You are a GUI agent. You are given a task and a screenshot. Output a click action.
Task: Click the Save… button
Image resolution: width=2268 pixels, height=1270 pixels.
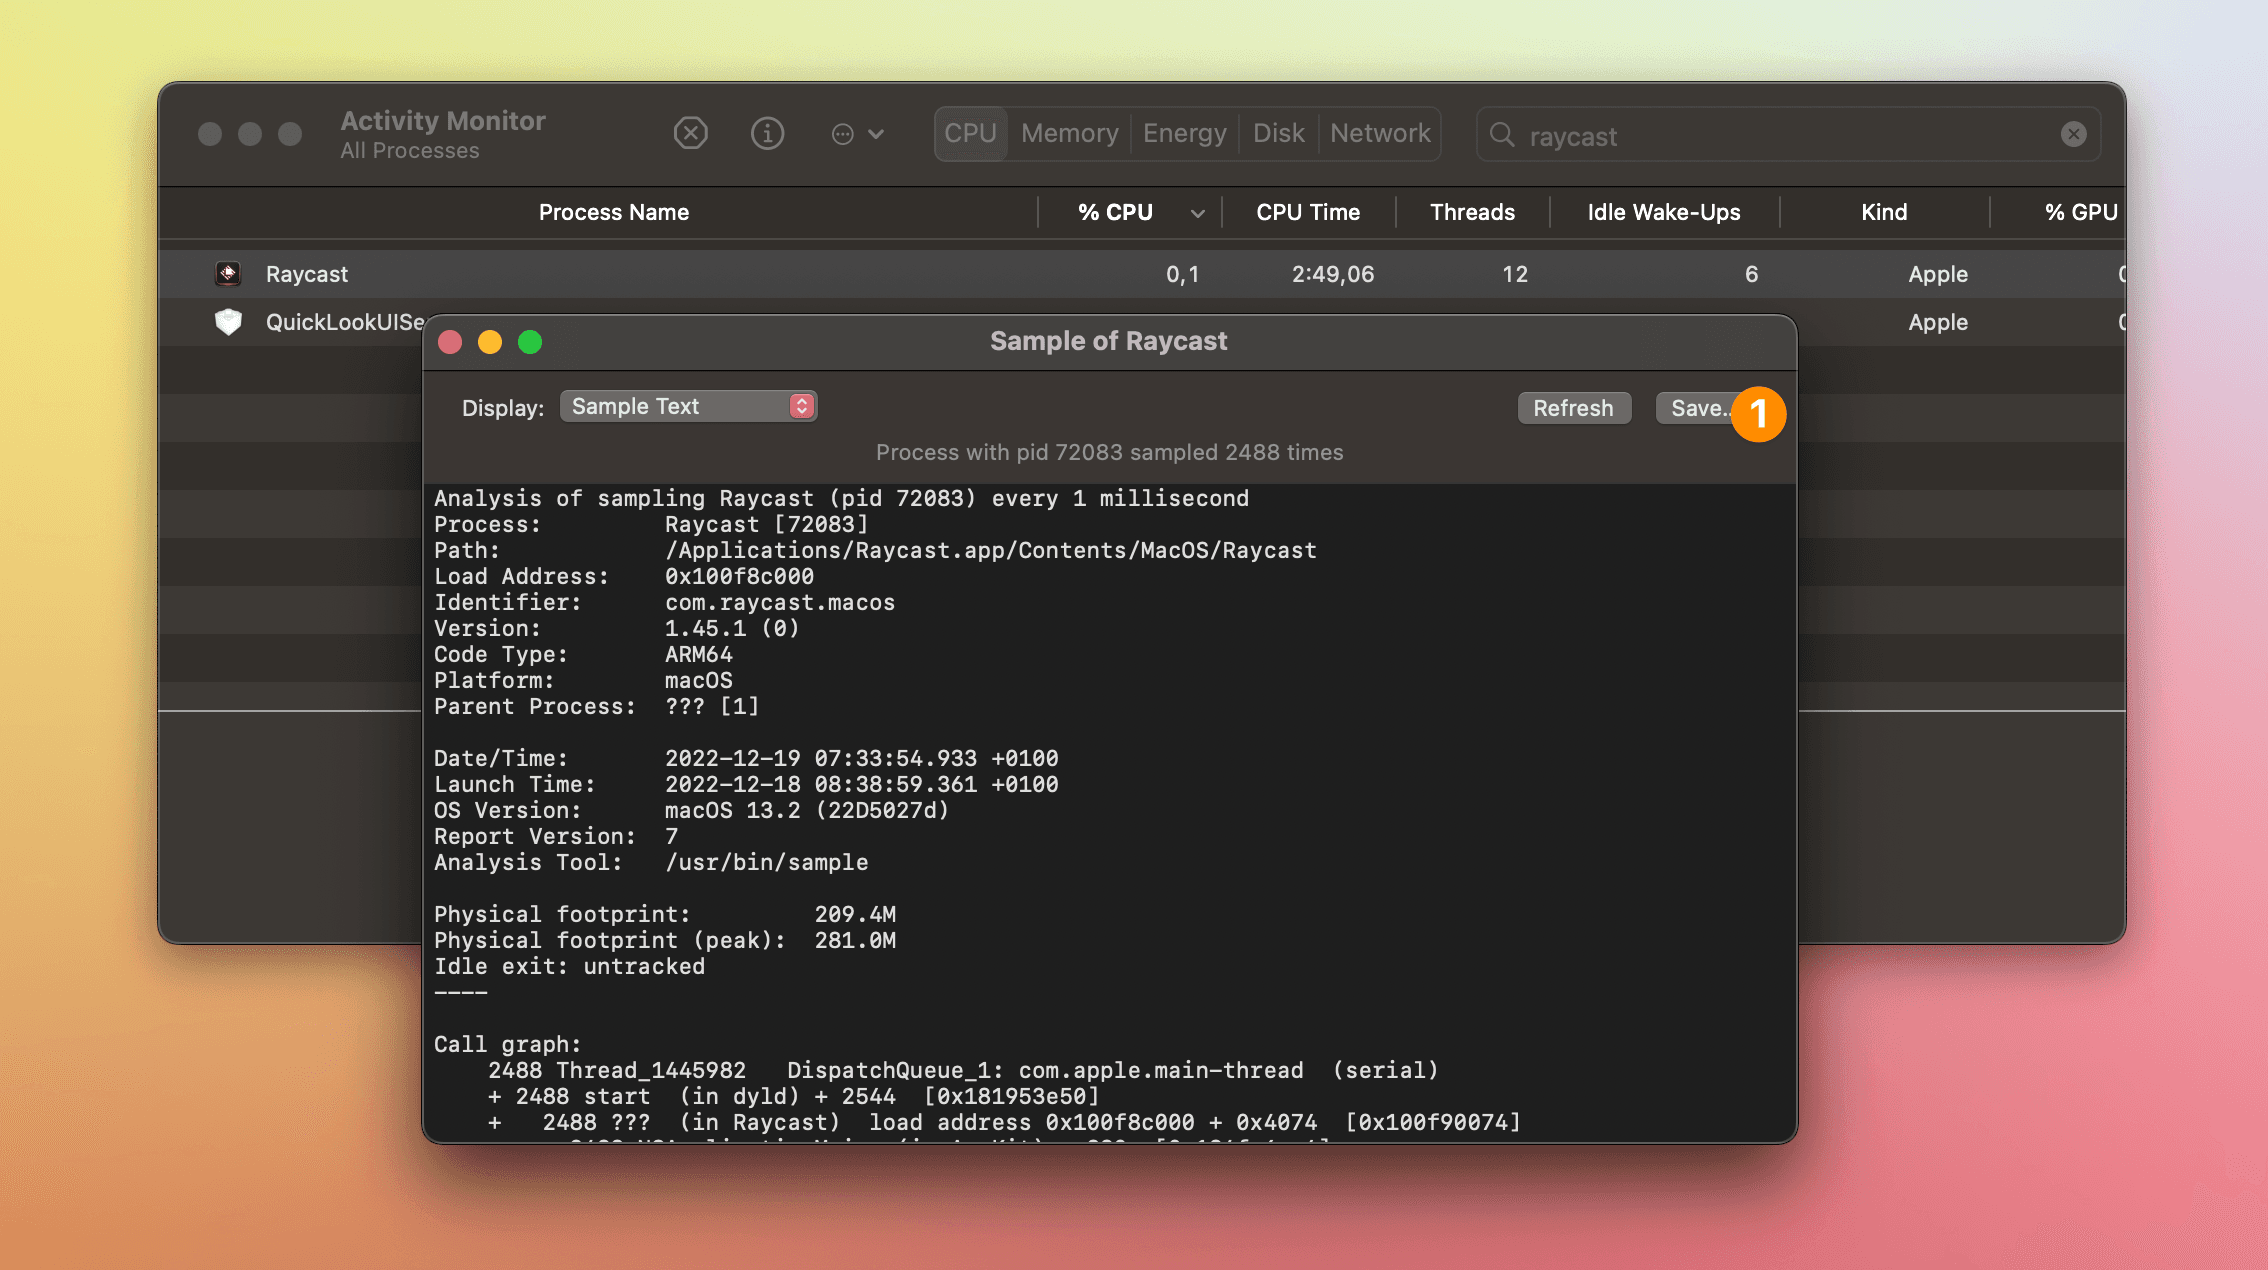coord(1697,408)
